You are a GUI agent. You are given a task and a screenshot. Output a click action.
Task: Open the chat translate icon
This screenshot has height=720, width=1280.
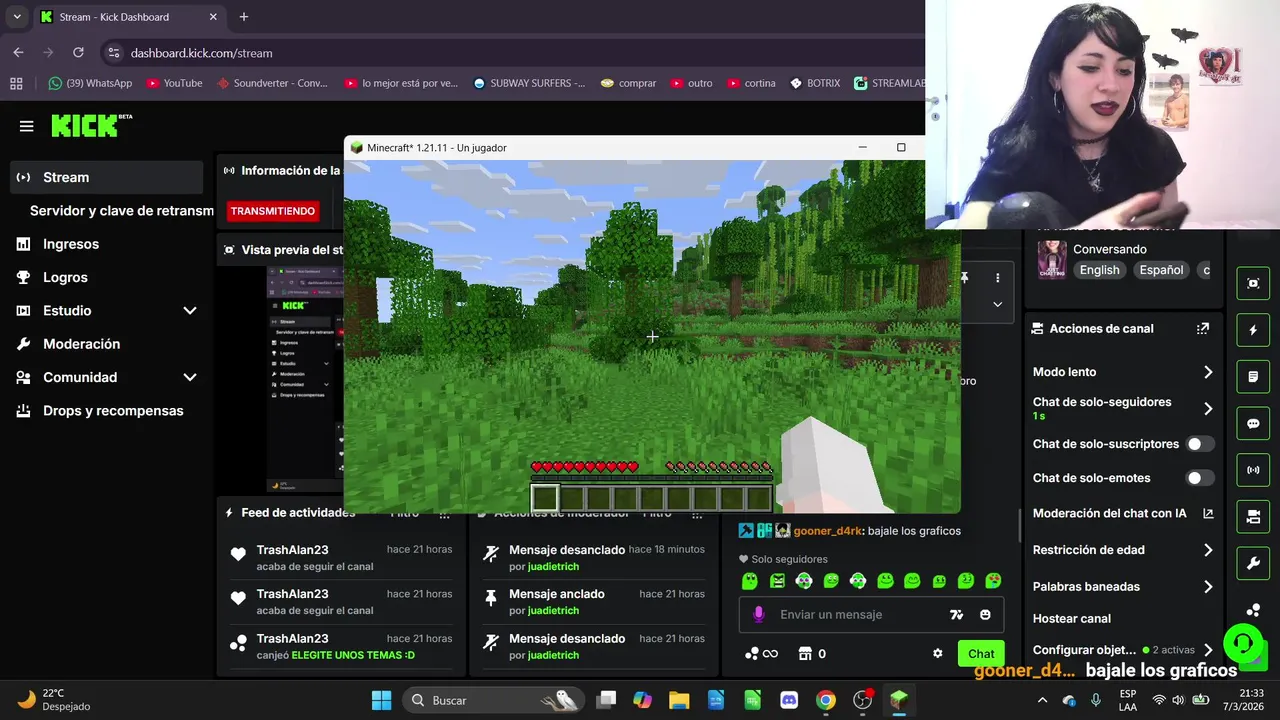(x=957, y=615)
